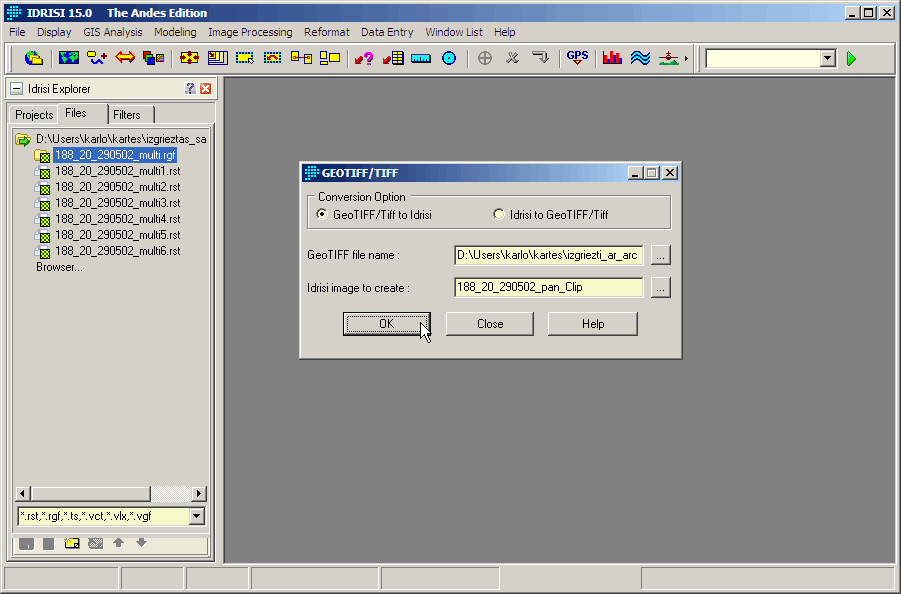
Task: Click the down arrow icon at Explorer bottom
Action: click(x=141, y=542)
